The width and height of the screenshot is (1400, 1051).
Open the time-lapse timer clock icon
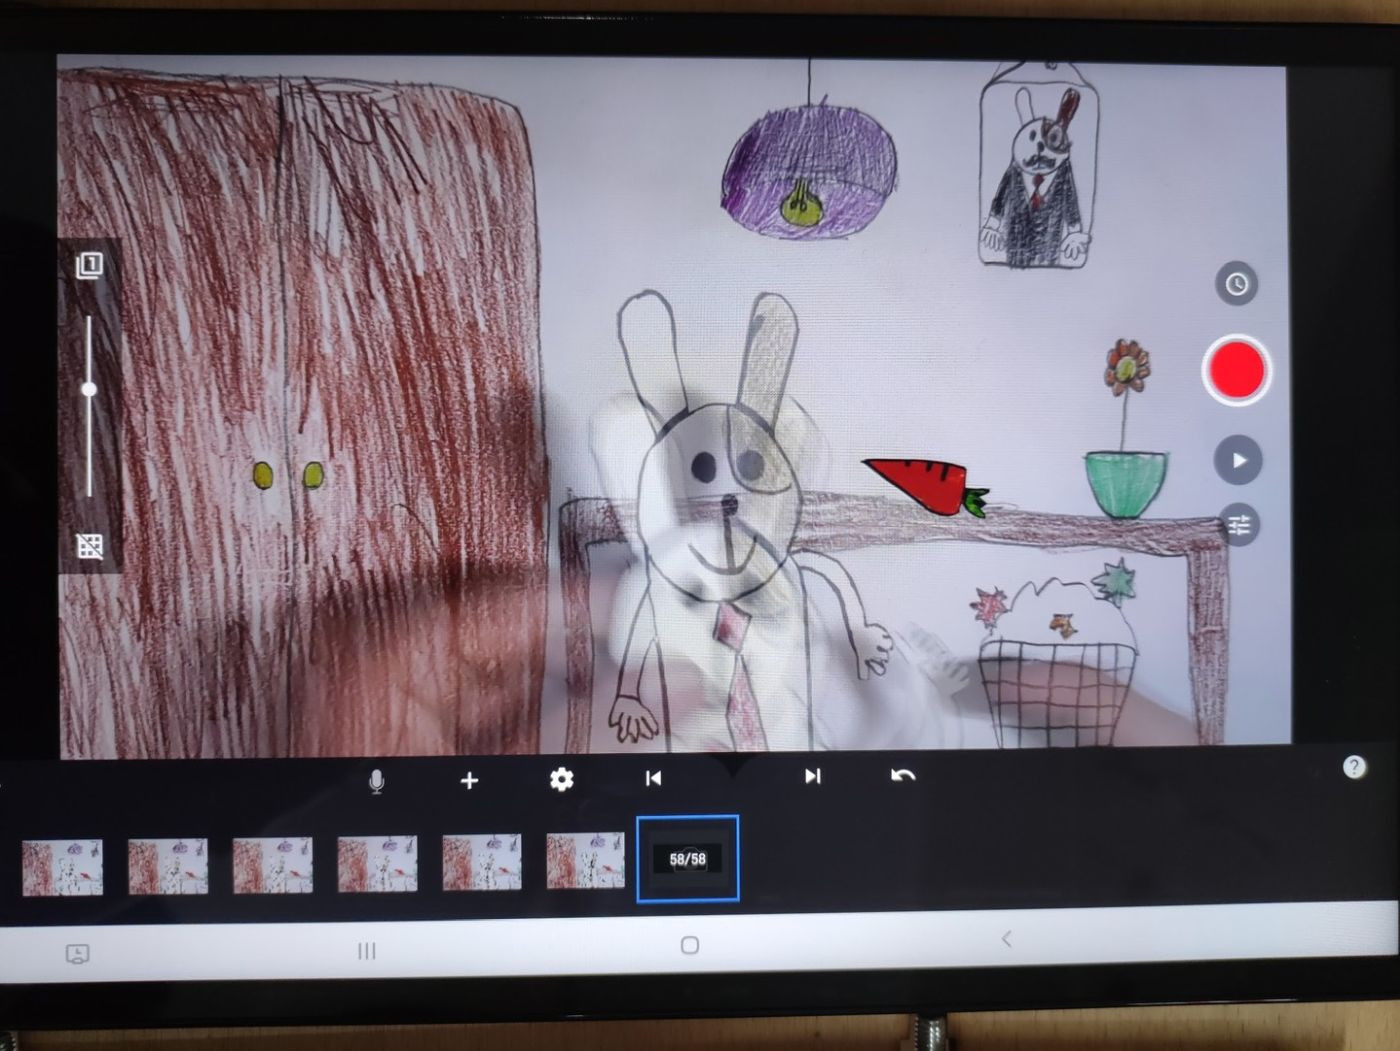tap(1236, 284)
